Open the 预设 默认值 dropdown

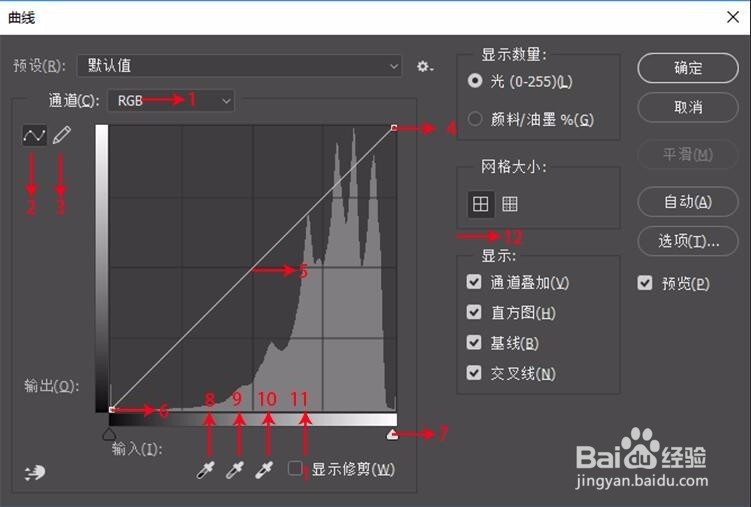[x=239, y=66]
